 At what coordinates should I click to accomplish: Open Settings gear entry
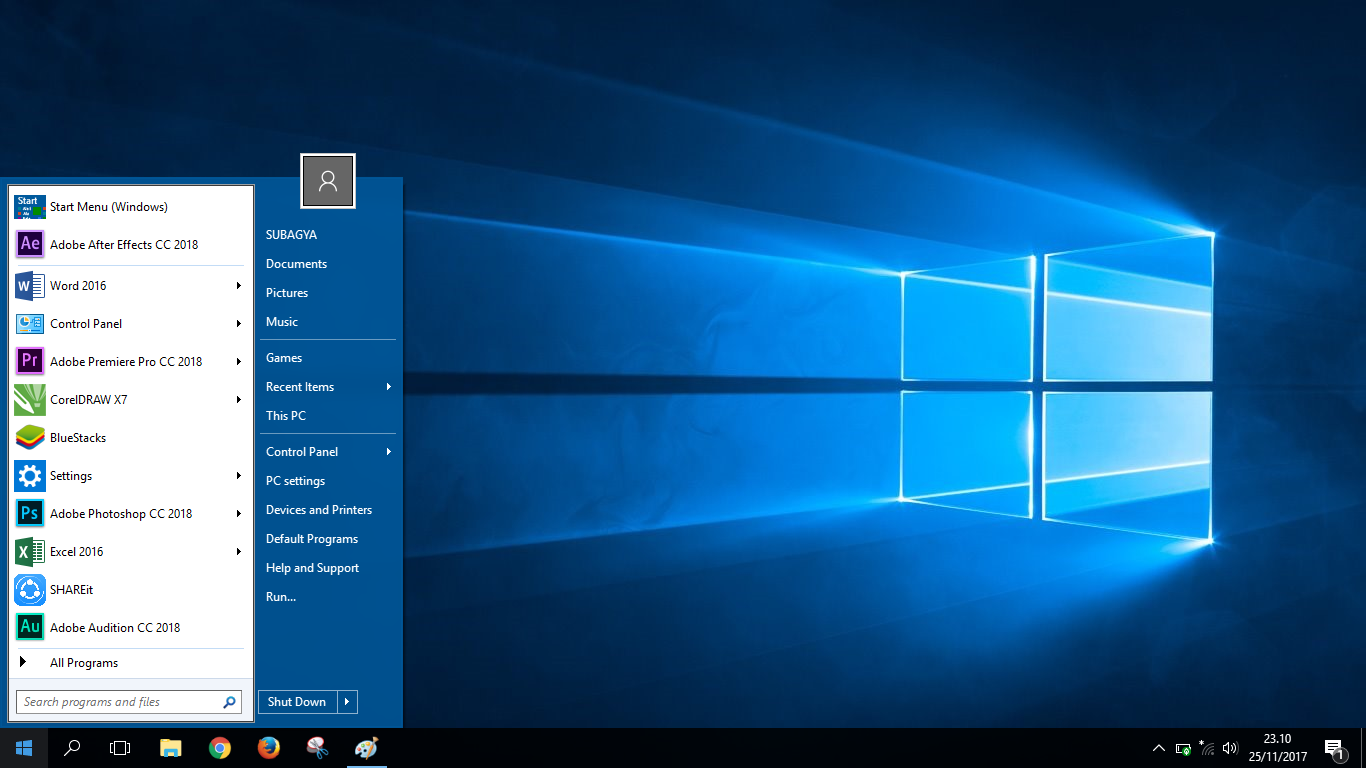pyautogui.click(x=130, y=476)
